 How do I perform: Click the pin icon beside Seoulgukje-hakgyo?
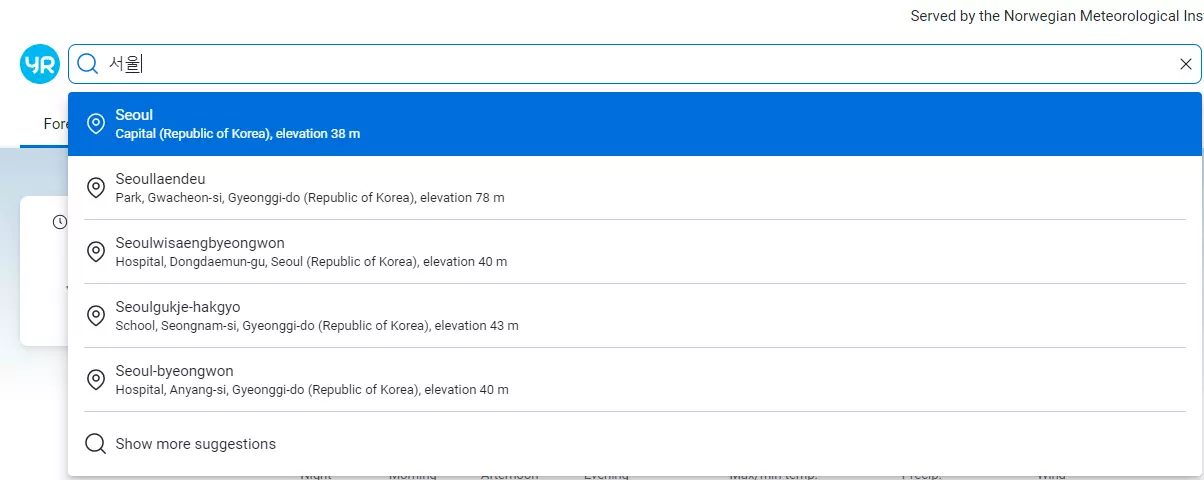click(x=96, y=316)
